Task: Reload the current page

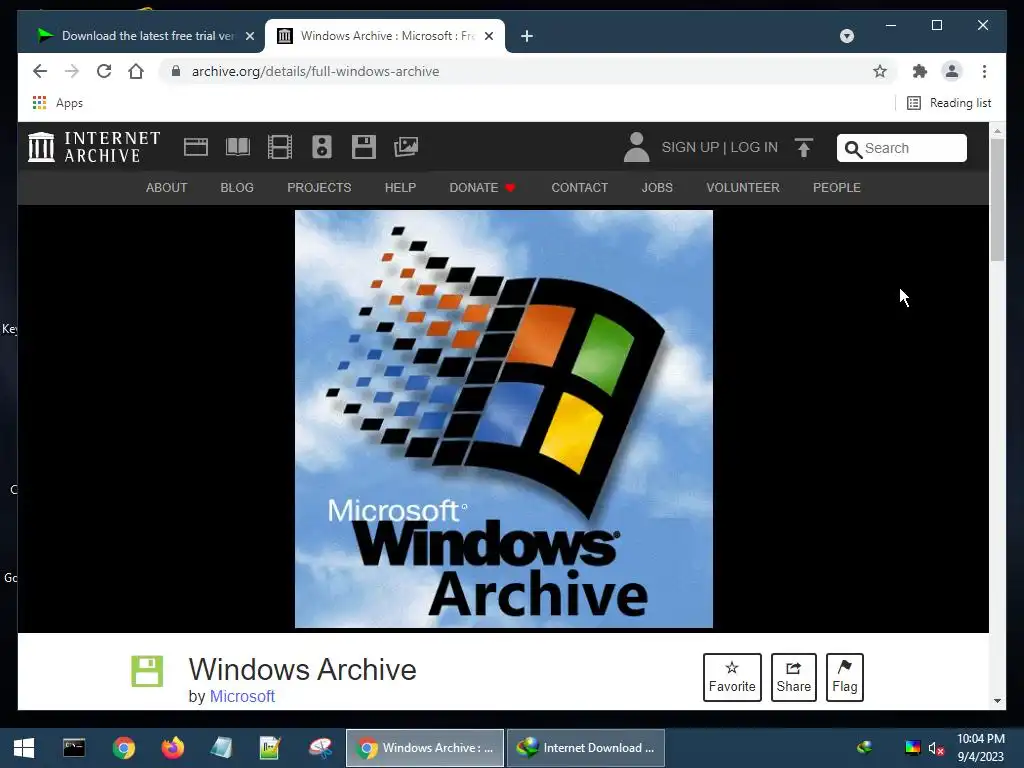Action: [x=104, y=71]
